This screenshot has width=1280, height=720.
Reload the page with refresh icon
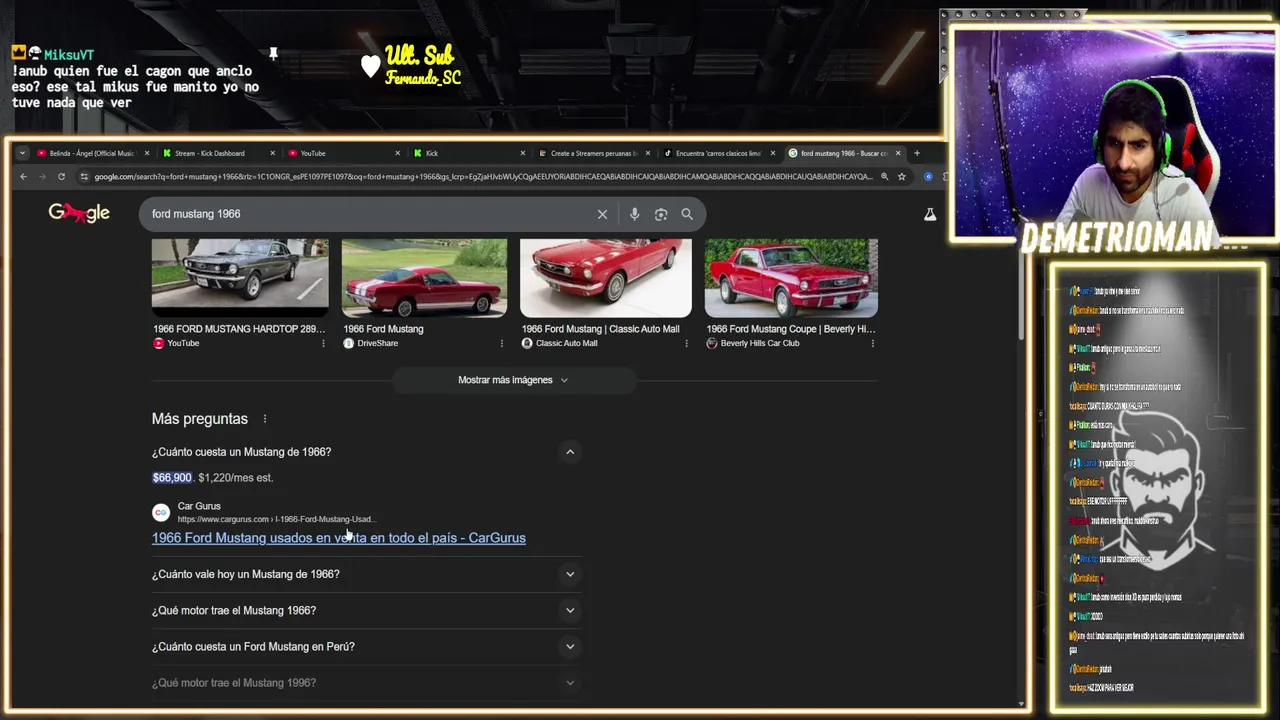[x=61, y=177]
